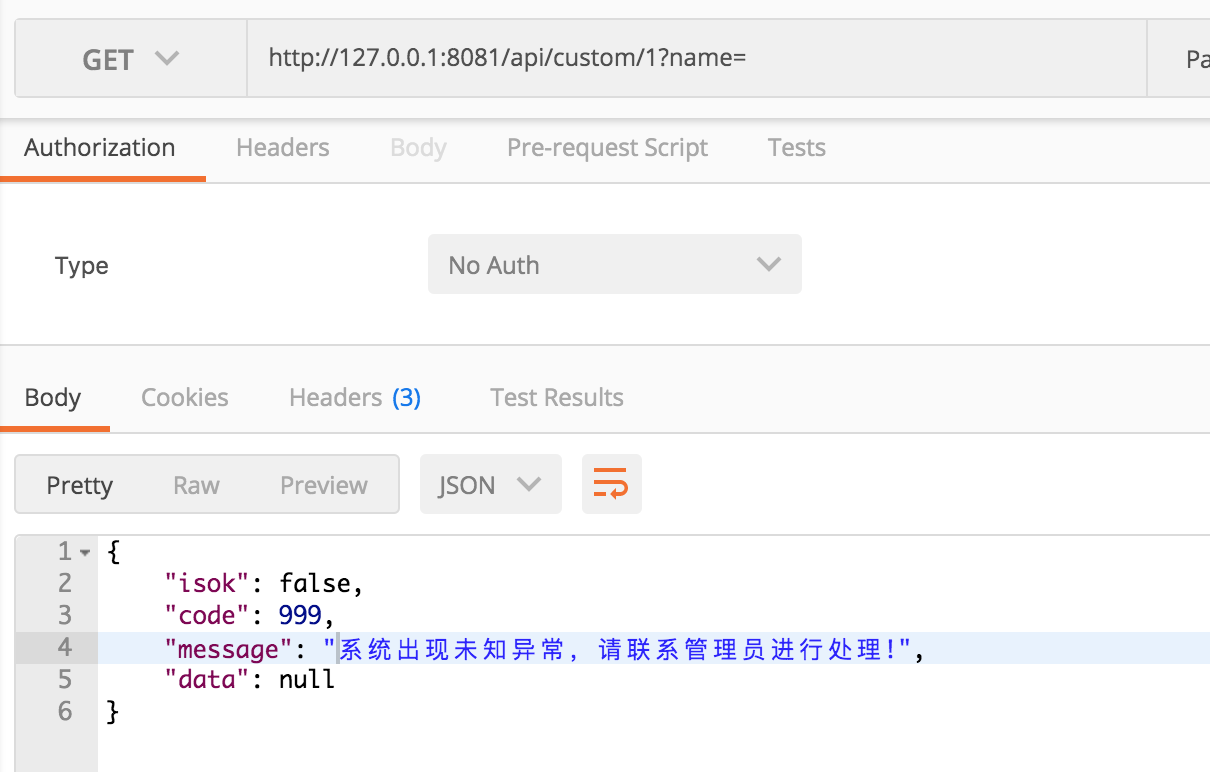View the response Headers (3) tab
Screen dimensions: 1210x772
pyautogui.click(x=354, y=398)
